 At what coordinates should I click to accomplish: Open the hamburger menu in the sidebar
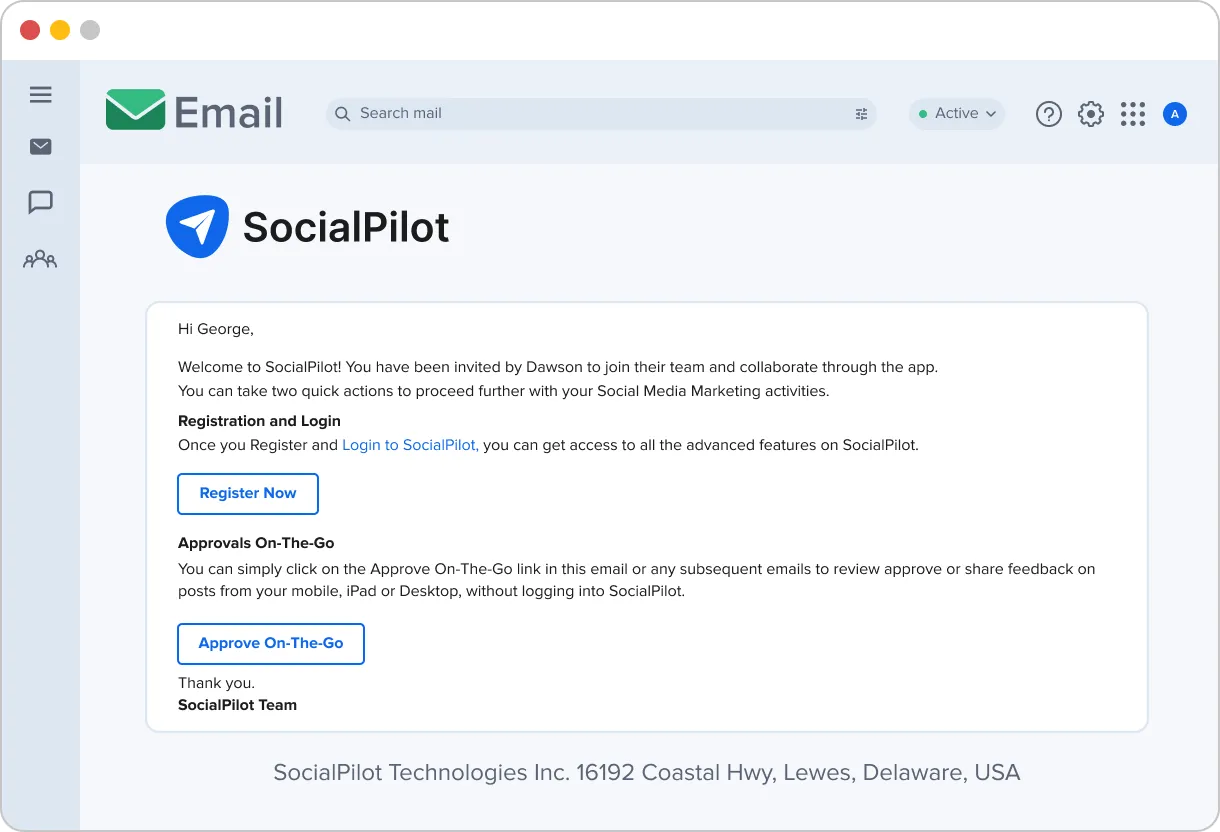pyautogui.click(x=40, y=95)
